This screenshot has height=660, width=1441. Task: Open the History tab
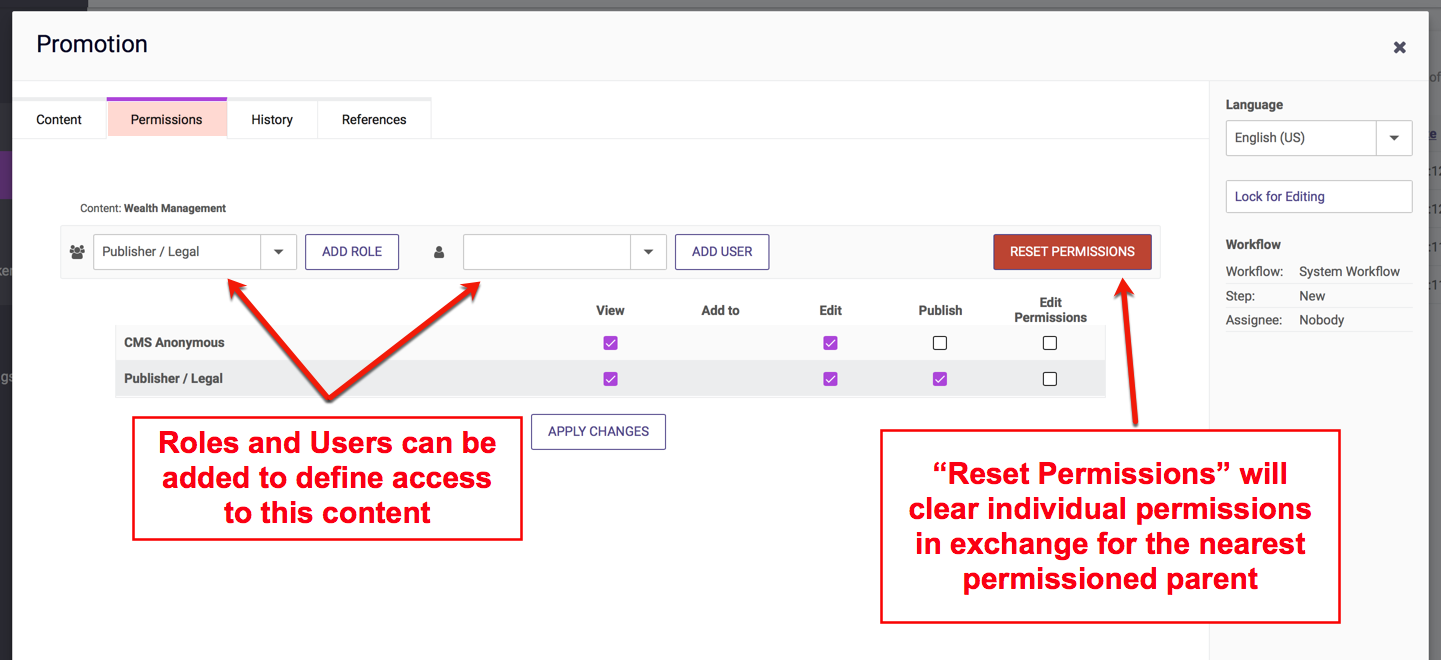click(272, 119)
